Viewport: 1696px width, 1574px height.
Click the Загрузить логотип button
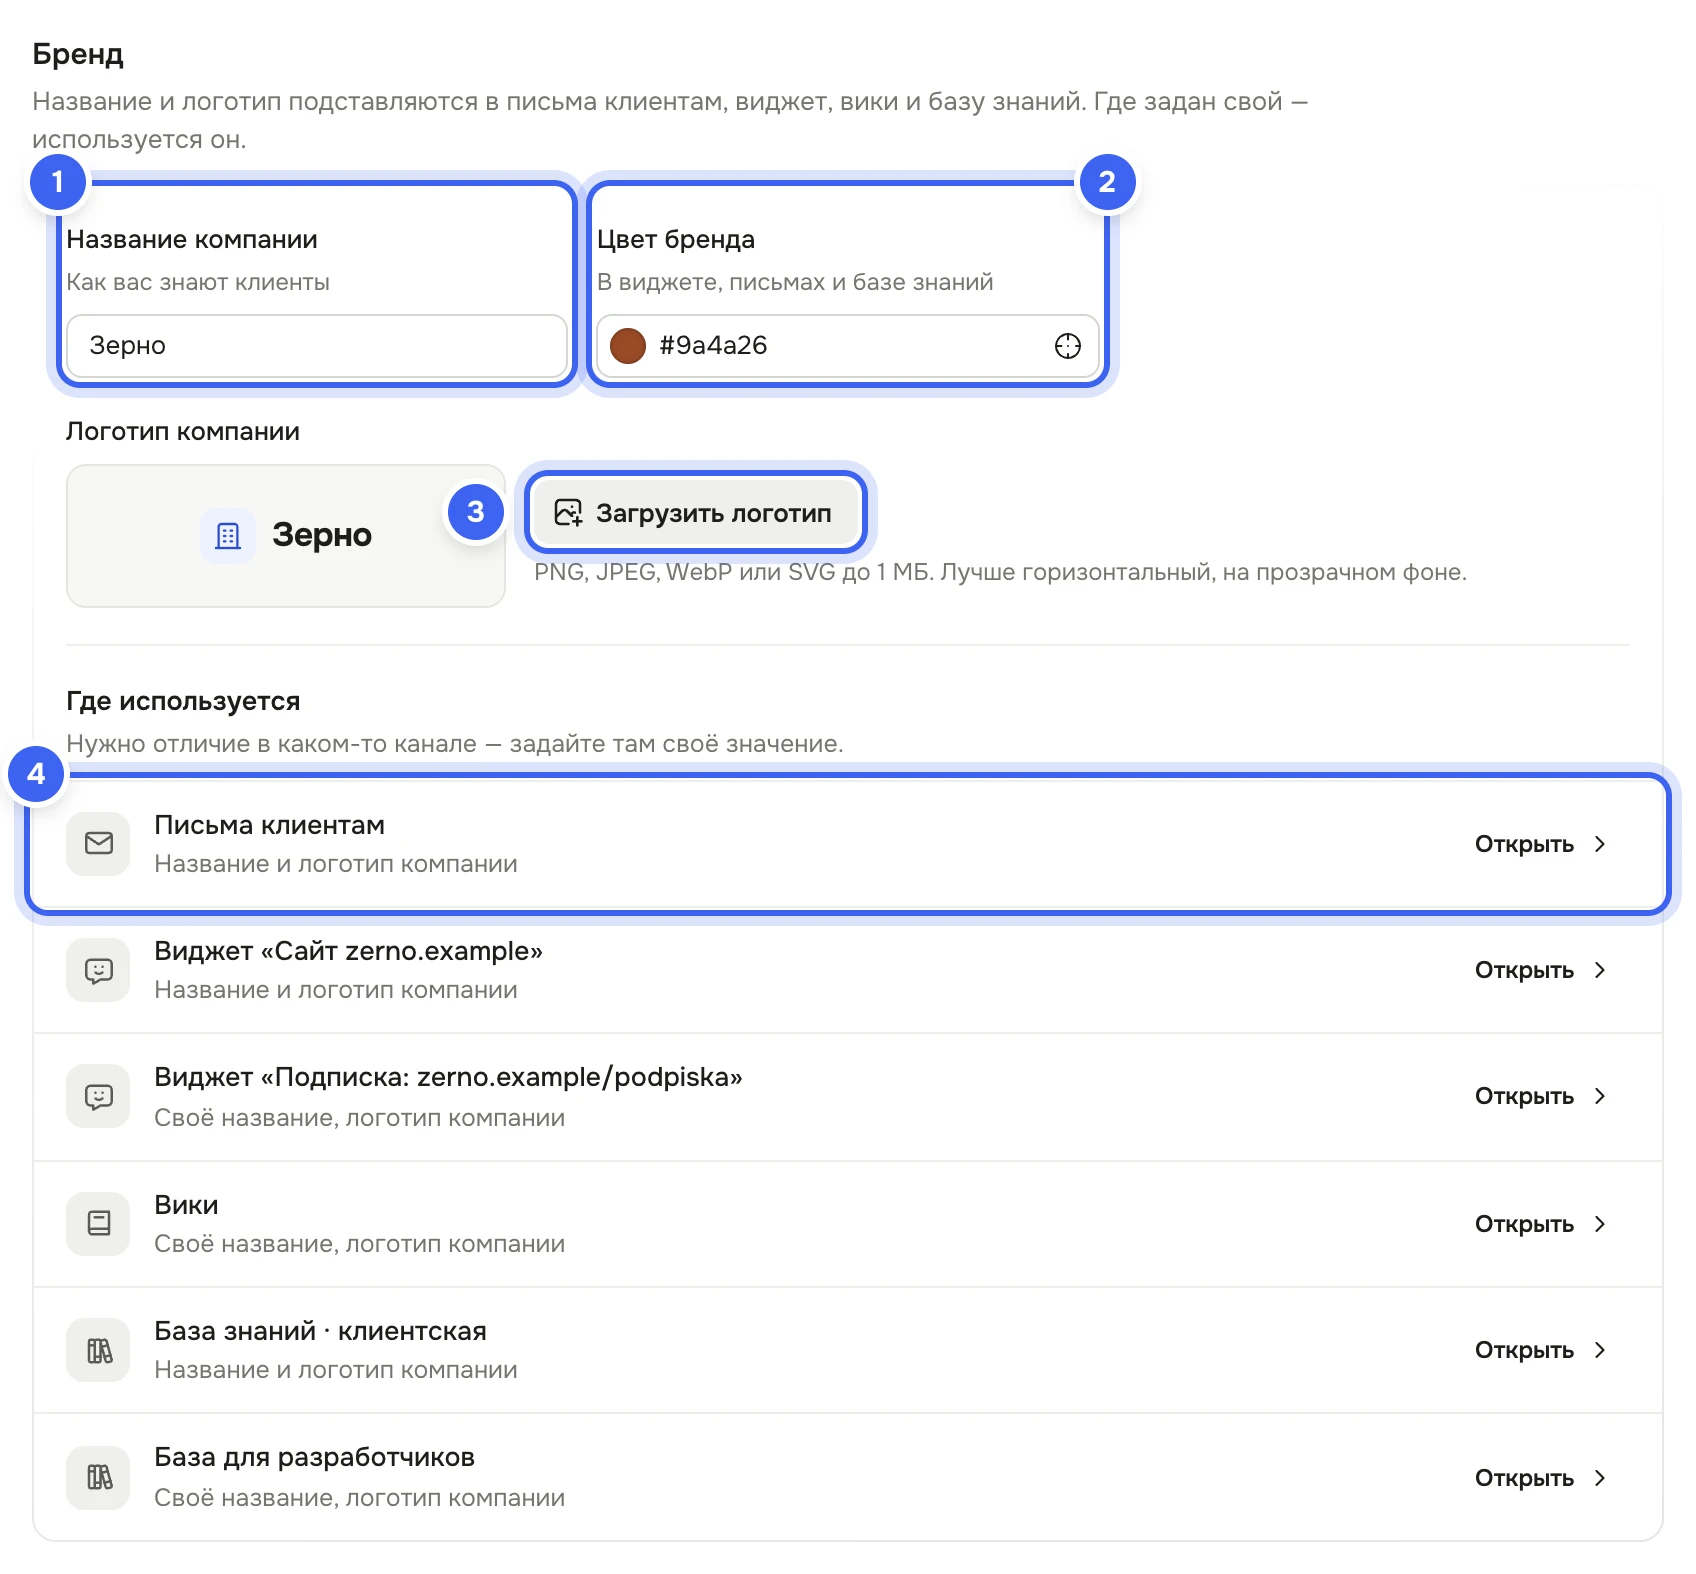(695, 513)
